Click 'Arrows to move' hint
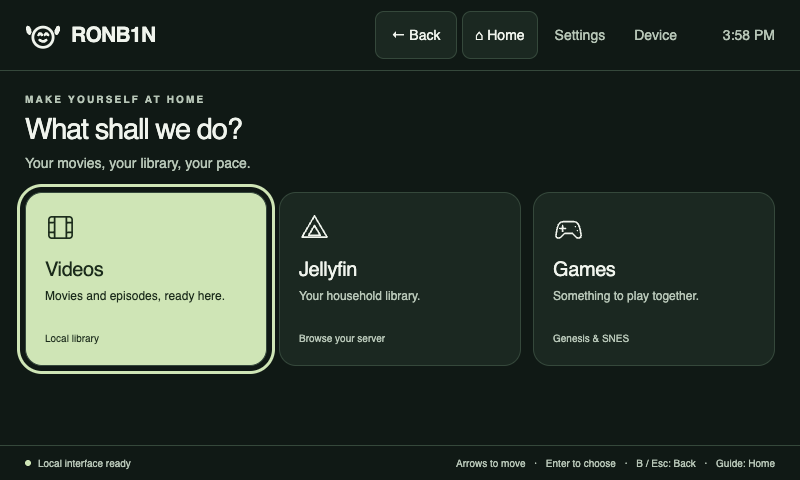800x480 pixels. tap(490, 463)
